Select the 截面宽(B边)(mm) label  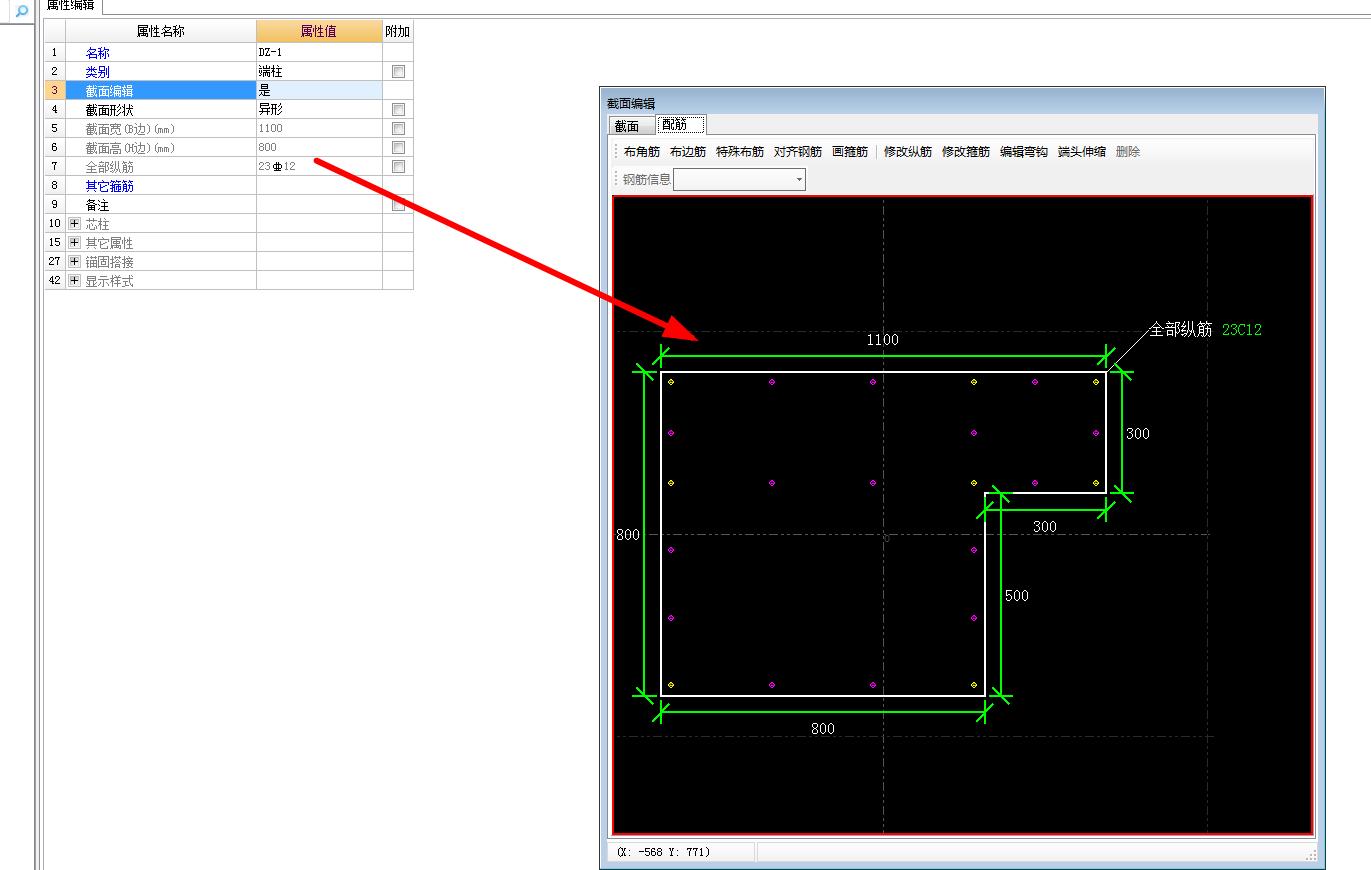(130, 129)
